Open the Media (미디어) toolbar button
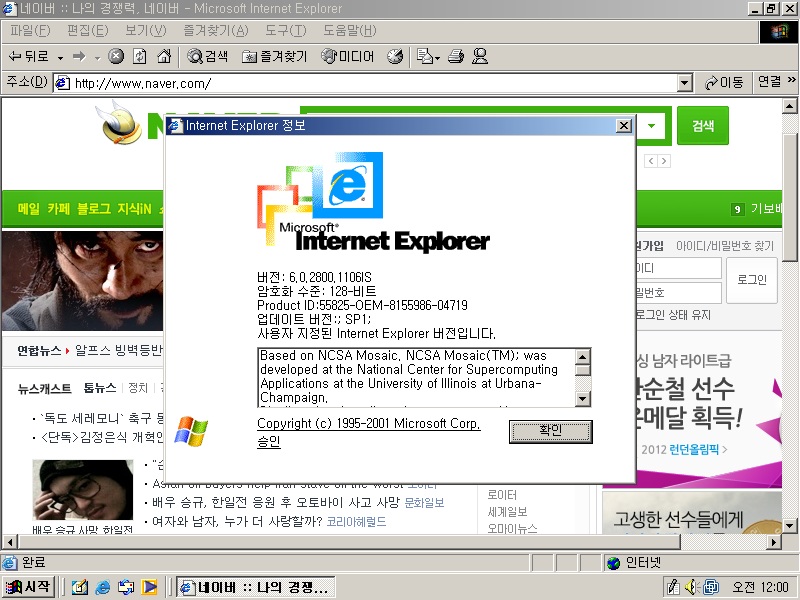Screen dimensions: 800x600 pos(348,56)
